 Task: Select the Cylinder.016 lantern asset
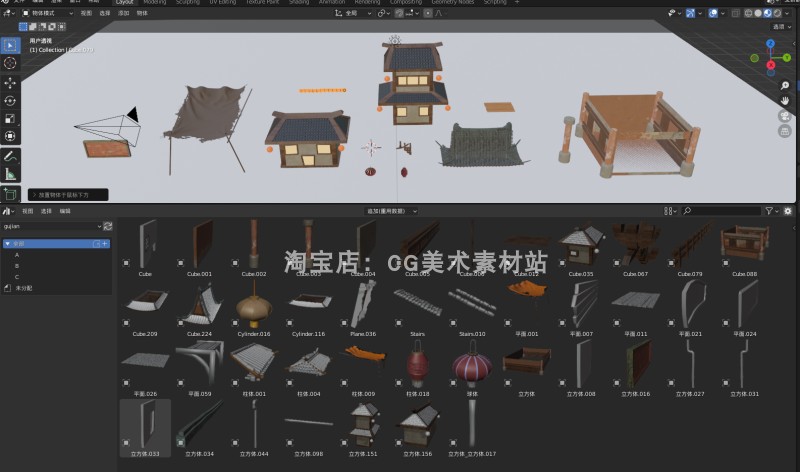tap(254, 308)
